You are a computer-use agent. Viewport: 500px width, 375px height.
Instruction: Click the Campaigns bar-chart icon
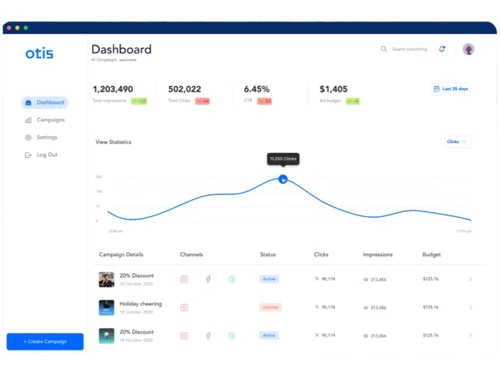(x=28, y=120)
